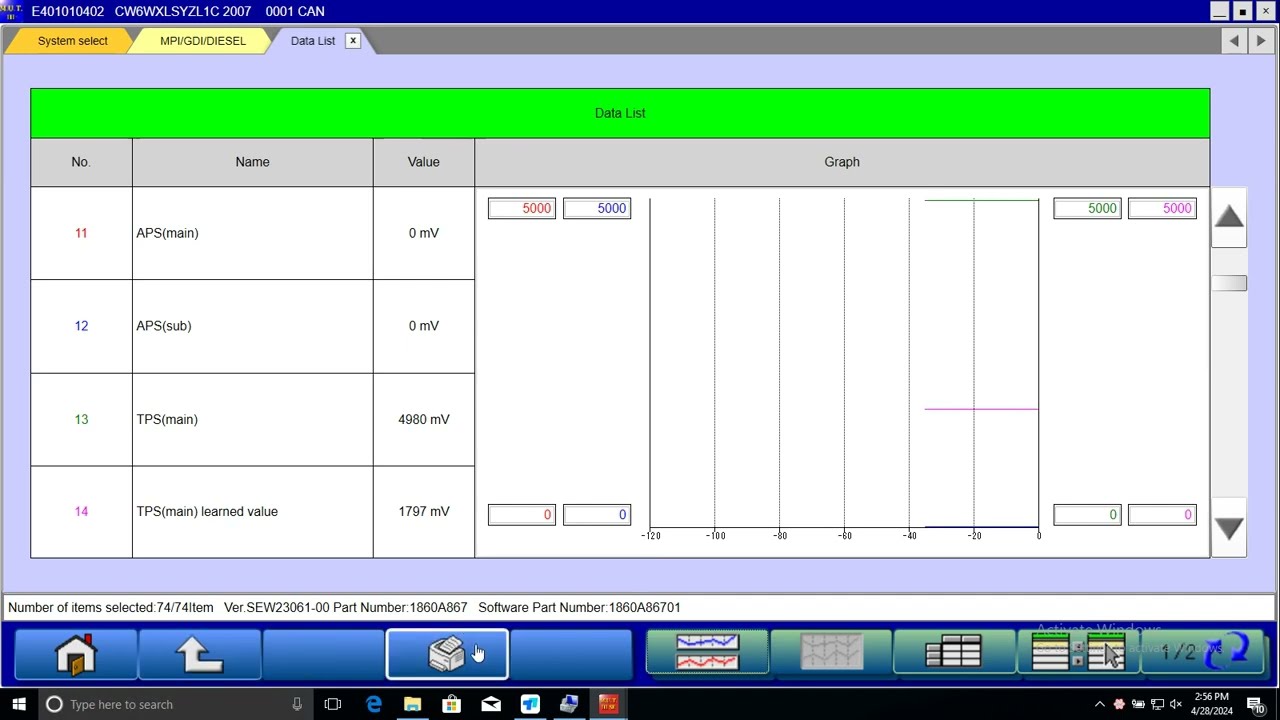
Task: Click the 4980 mV value cell
Action: (424, 419)
